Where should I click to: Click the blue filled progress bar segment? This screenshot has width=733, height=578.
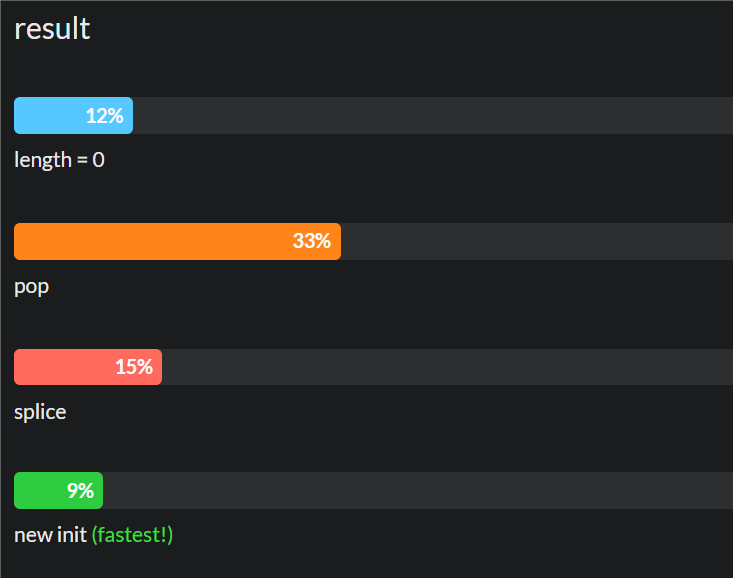point(50,116)
